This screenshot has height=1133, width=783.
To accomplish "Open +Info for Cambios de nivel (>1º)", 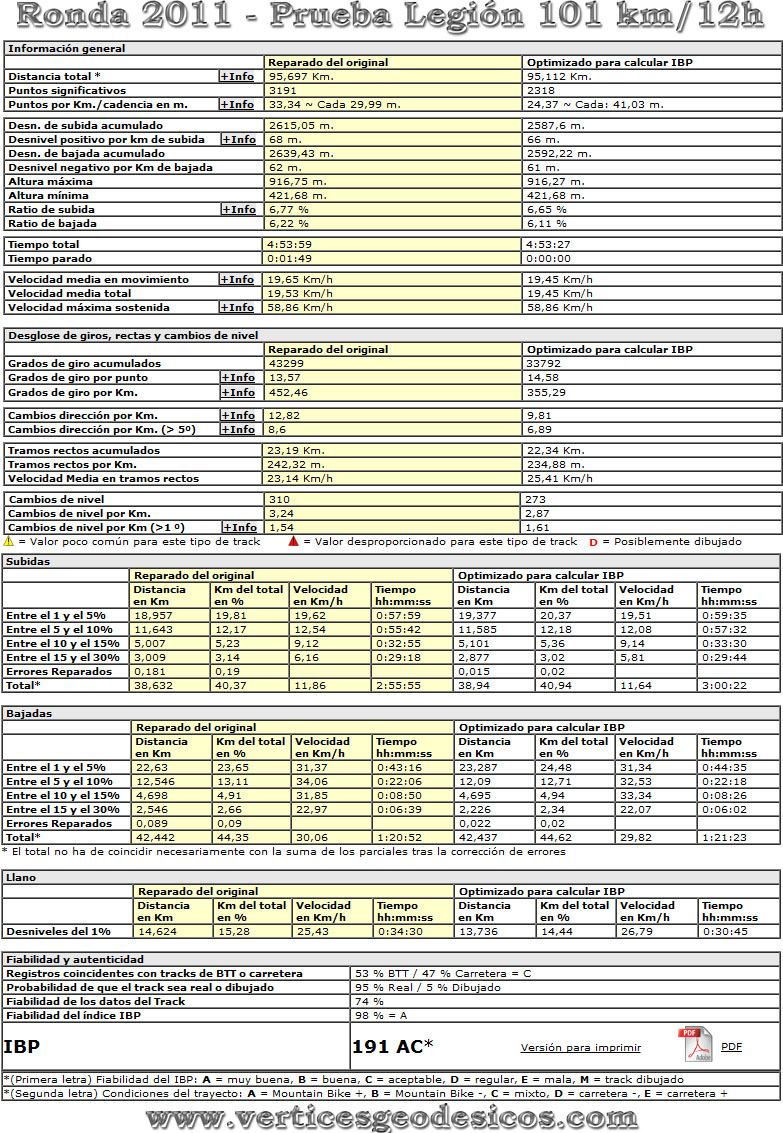I will (241, 527).
